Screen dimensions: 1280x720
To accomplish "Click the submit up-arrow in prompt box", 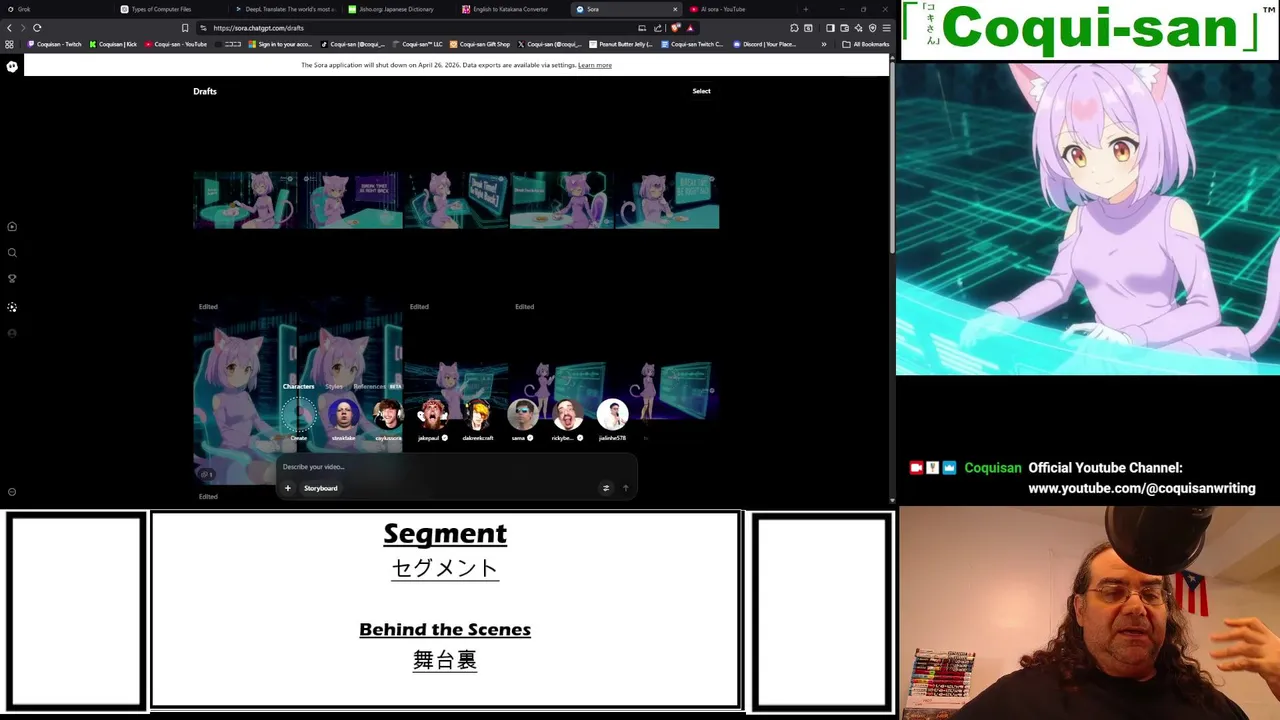I will click(x=626, y=488).
